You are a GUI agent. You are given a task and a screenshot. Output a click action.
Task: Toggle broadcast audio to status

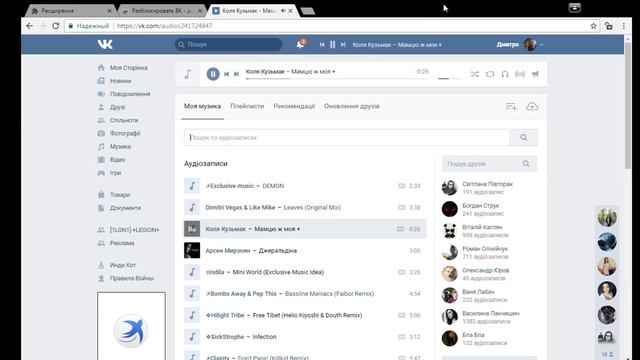pyautogui.click(x=520, y=74)
